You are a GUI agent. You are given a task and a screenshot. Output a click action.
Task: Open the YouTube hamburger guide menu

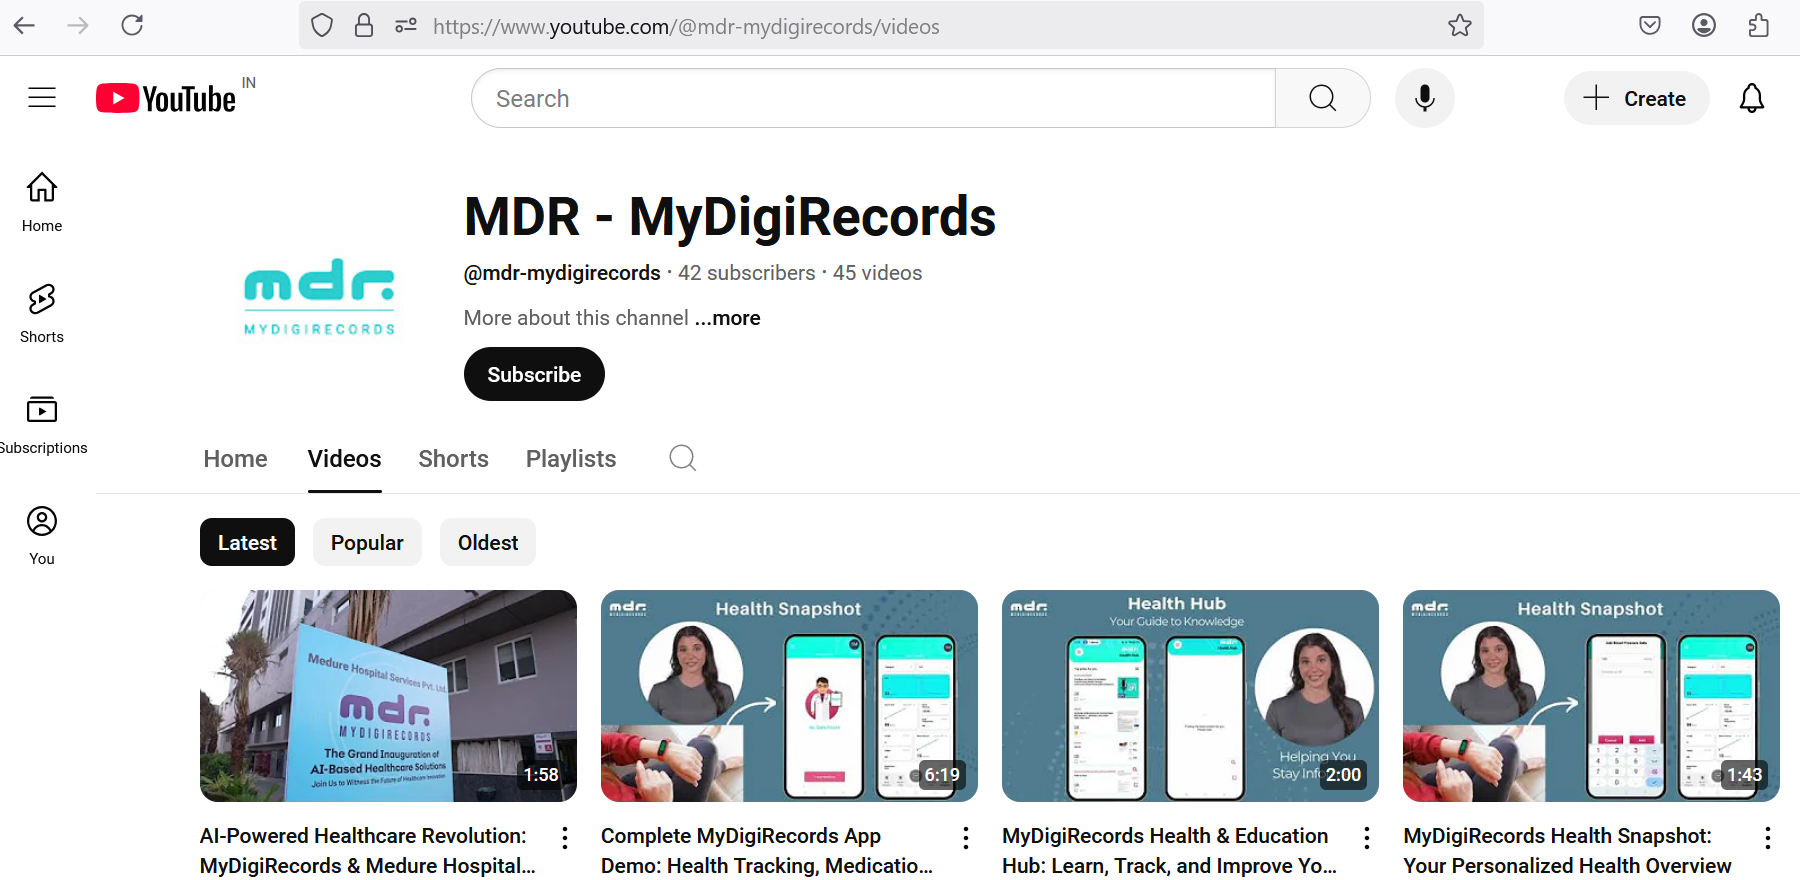(x=42, y=97)
